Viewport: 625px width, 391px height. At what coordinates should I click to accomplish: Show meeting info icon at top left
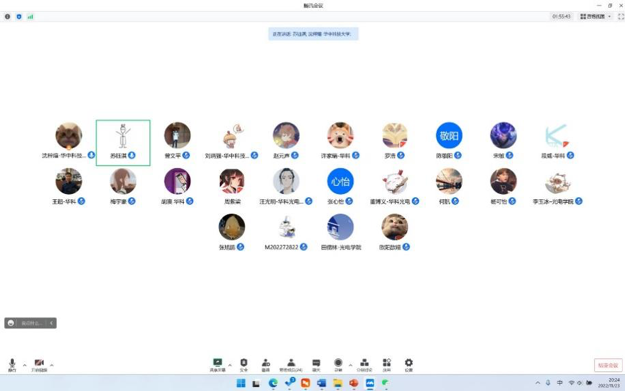7,16
